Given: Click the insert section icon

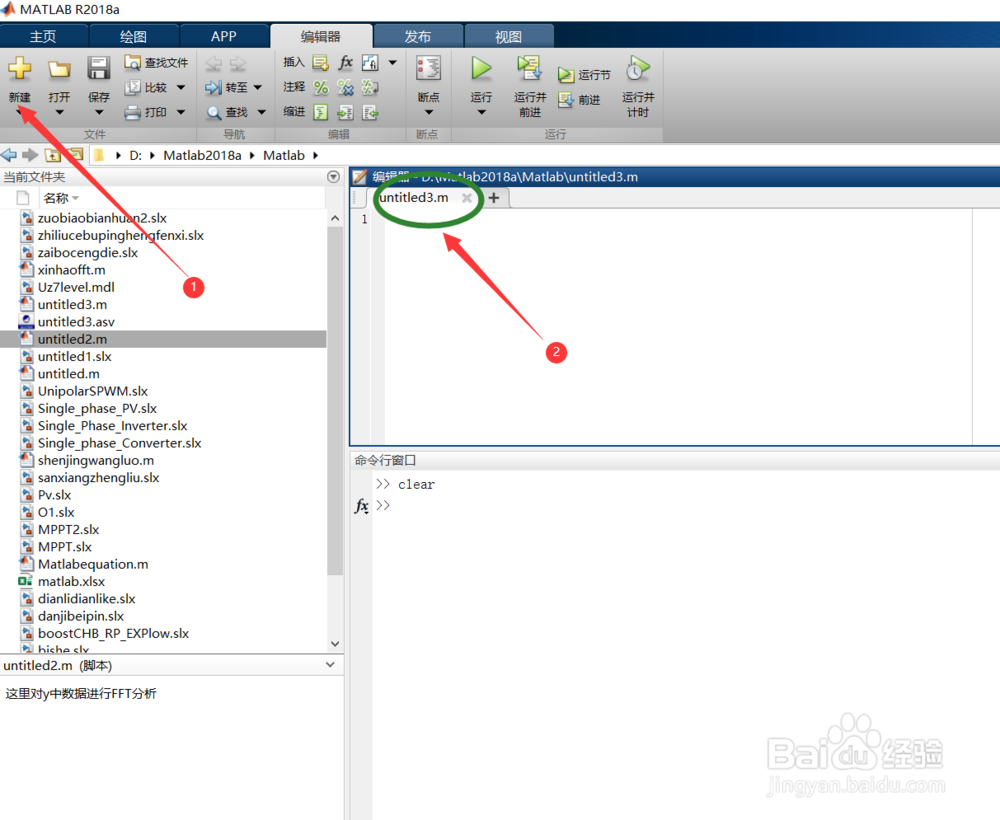Looking at the screenshot, I should (320, 62).
